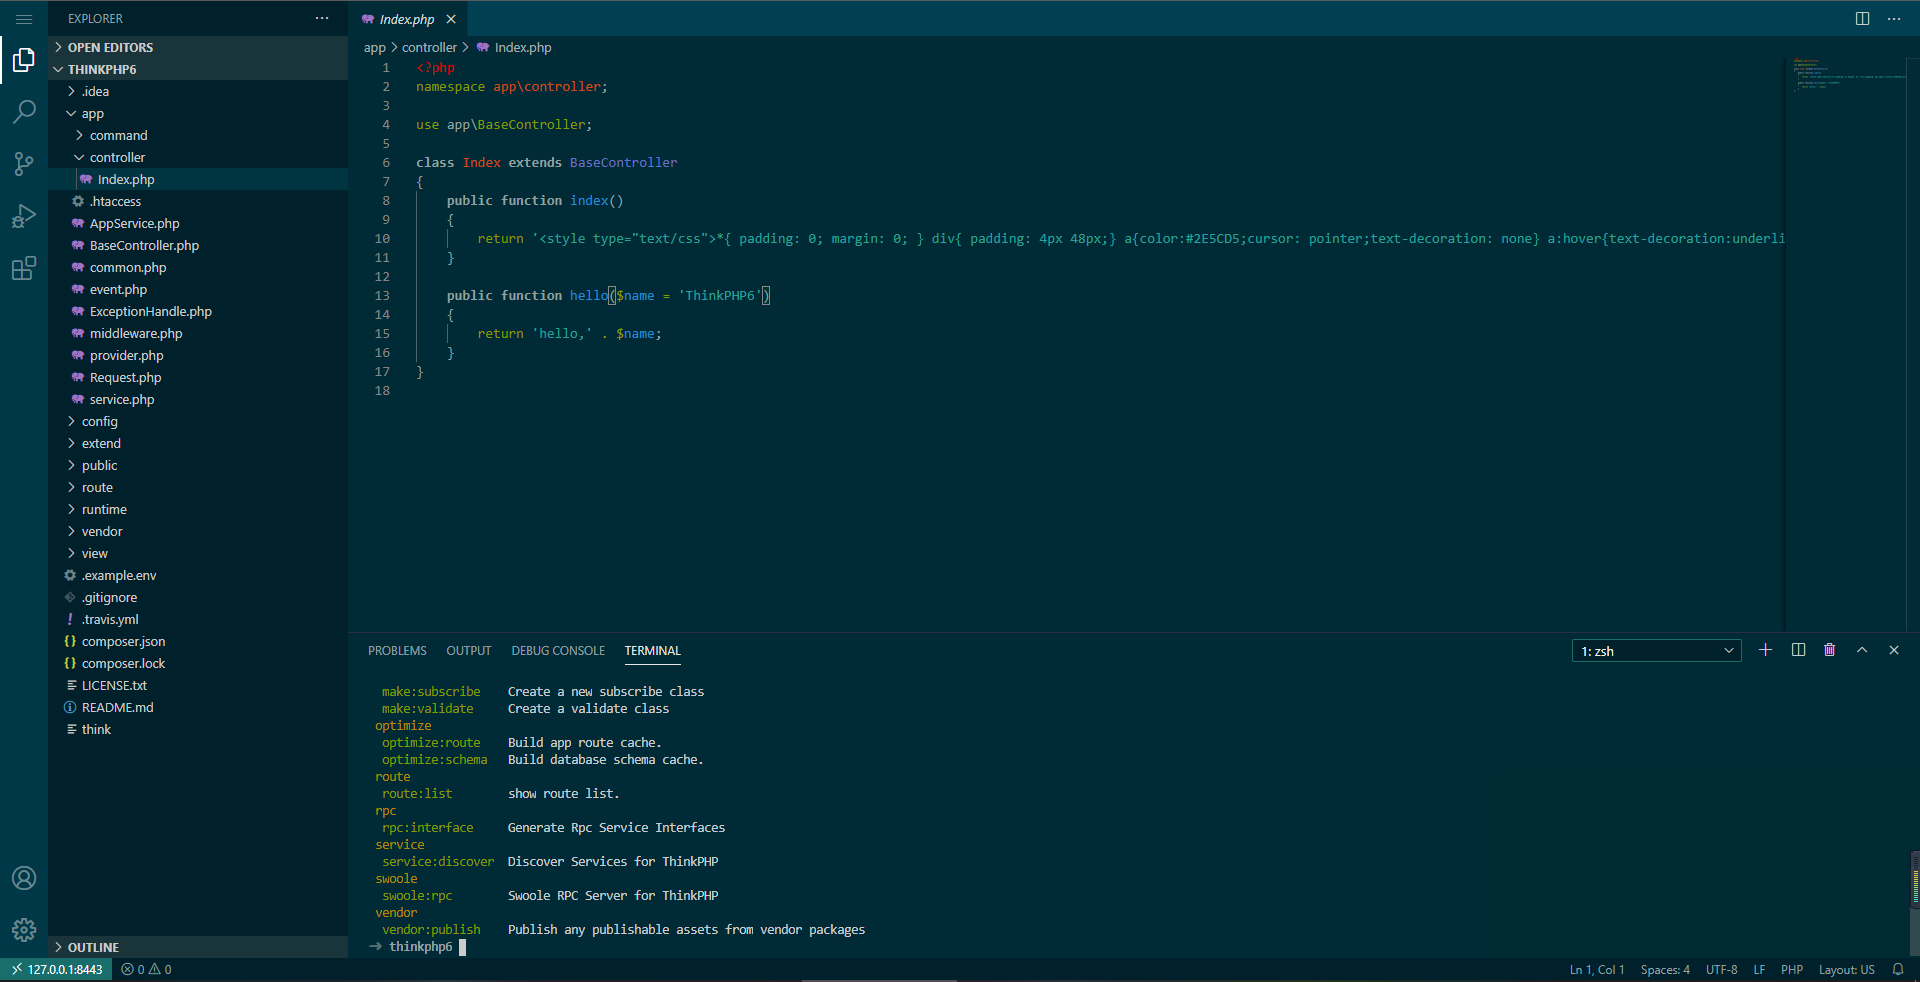Expand the public folder
This screenshot has width=1920, height=982.
pyautogui.click(x=198, y=465)
